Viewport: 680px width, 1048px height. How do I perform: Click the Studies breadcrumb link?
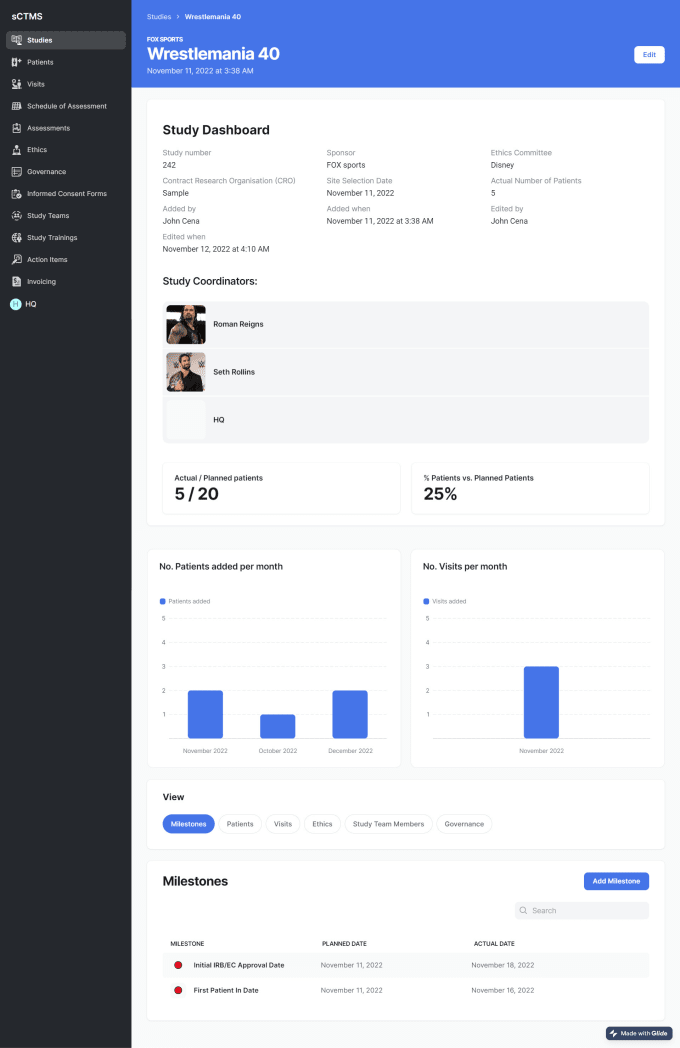click(159, 17)
